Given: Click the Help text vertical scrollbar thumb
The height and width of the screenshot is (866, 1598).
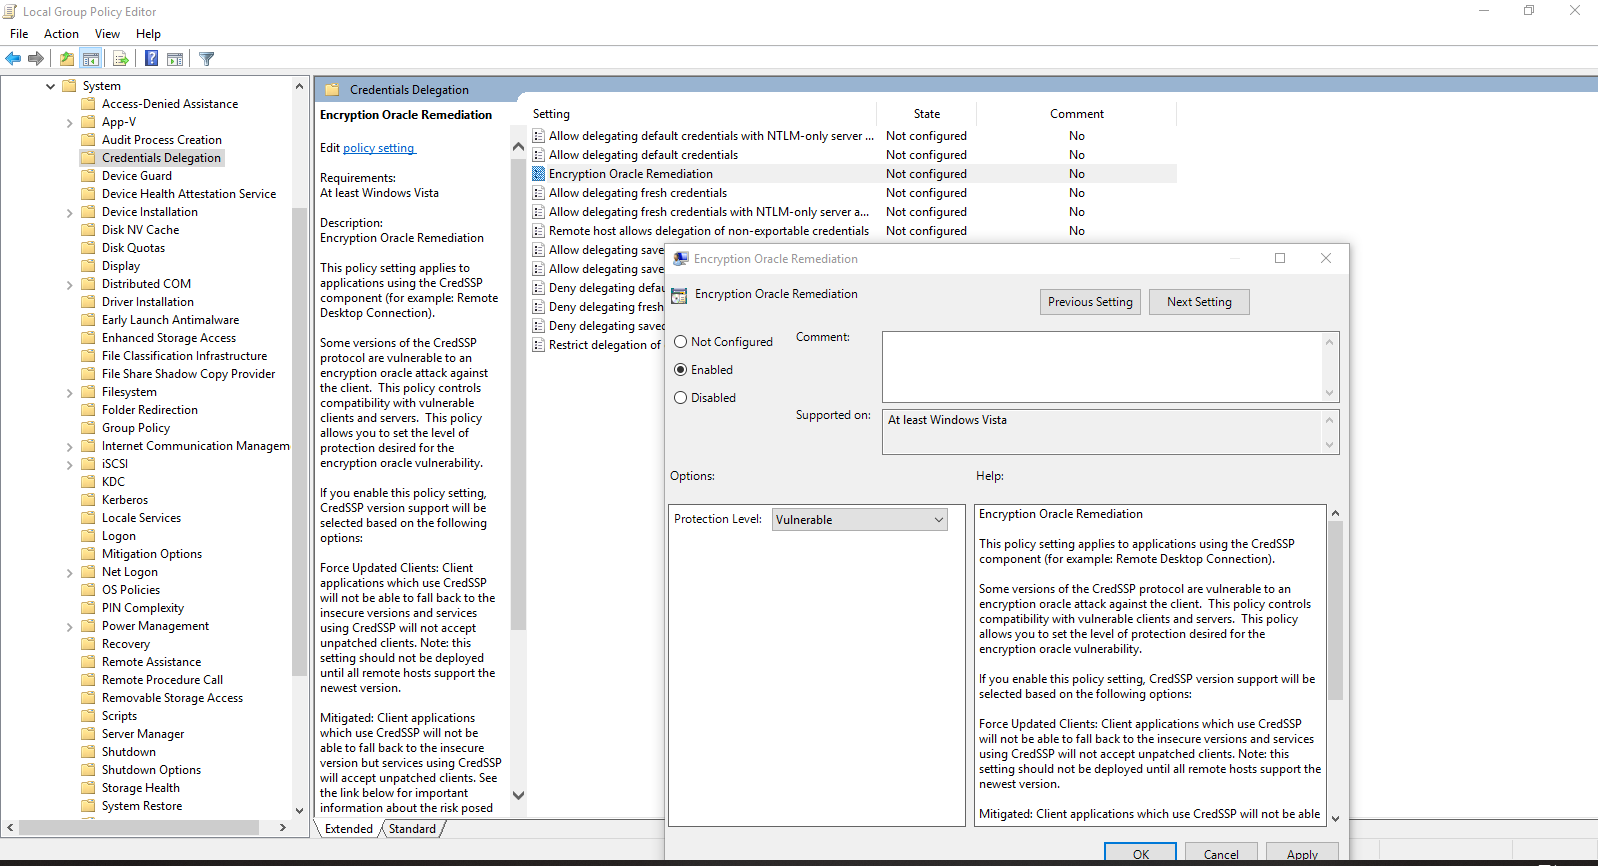Looking at the screenshot, I should click(1335, 610).
